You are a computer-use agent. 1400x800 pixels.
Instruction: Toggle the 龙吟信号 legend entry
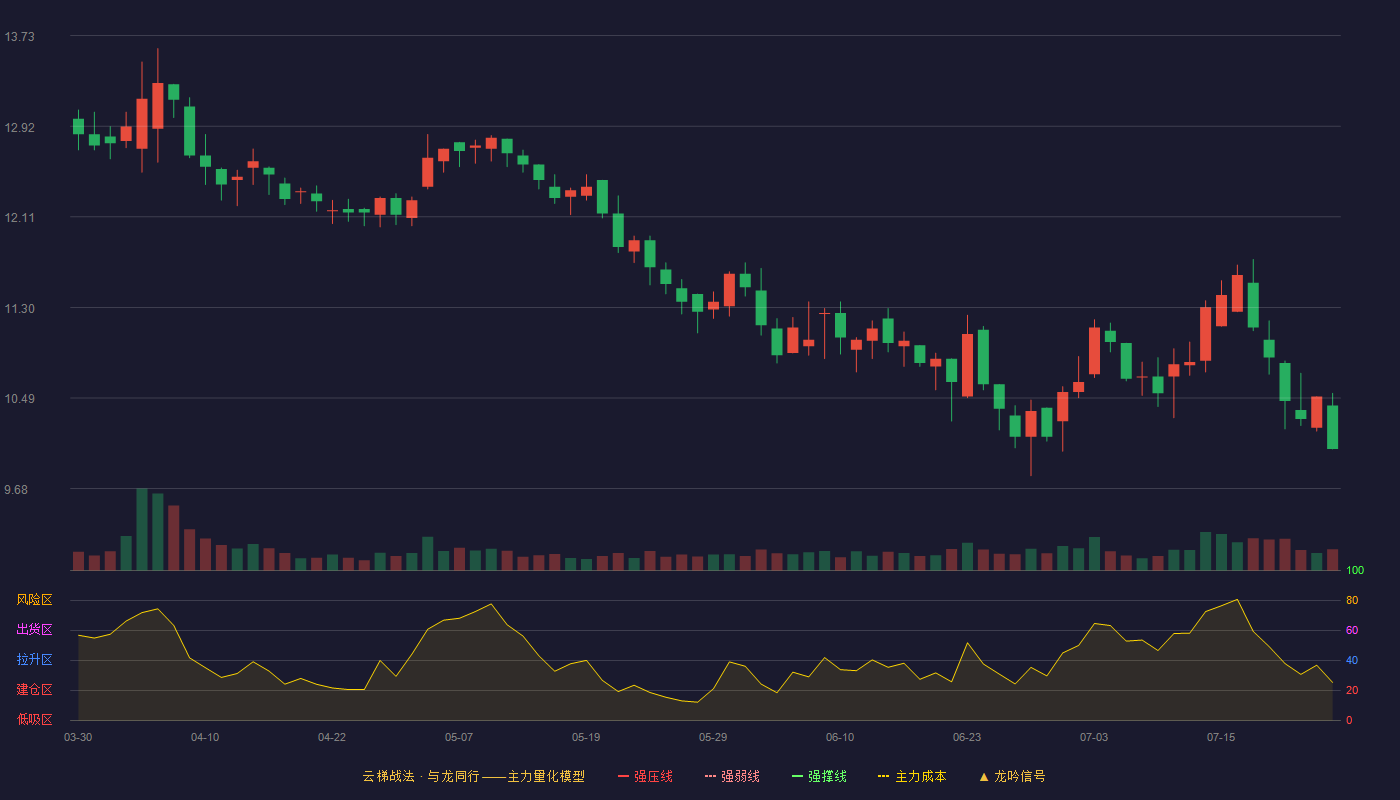point(1012,776)
